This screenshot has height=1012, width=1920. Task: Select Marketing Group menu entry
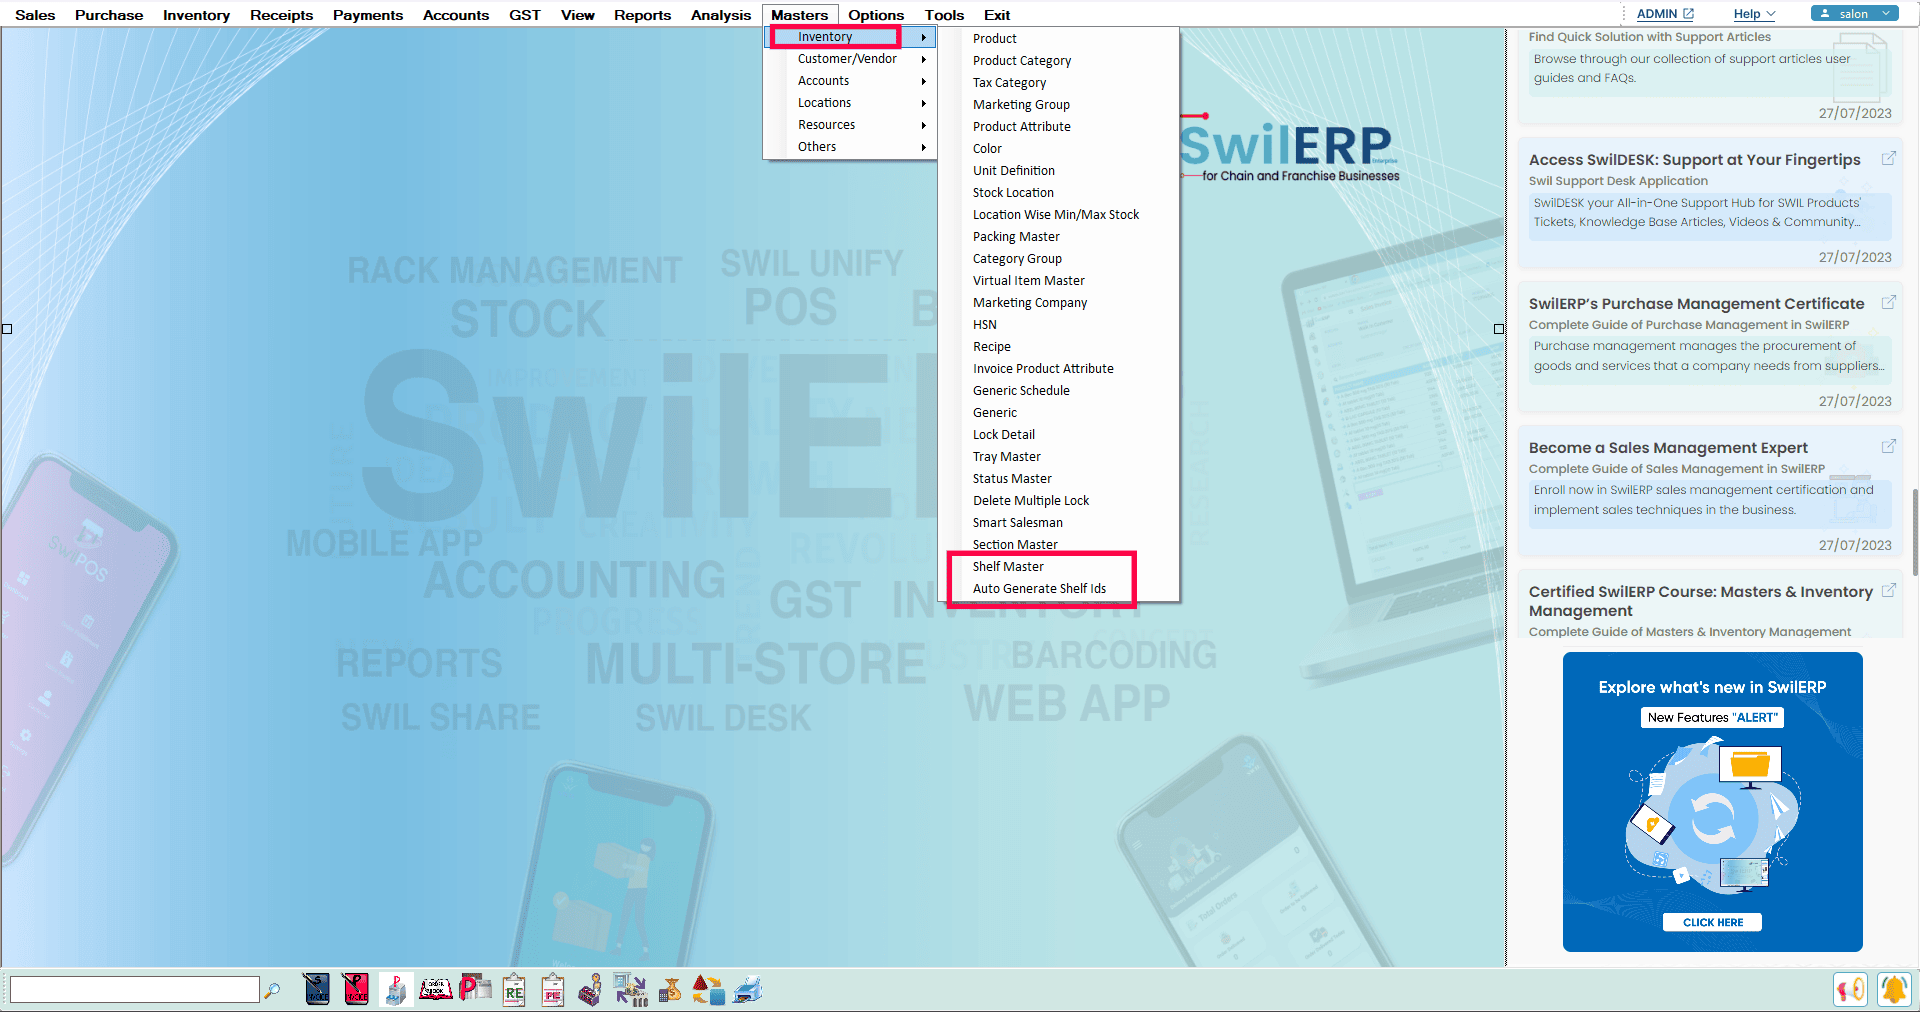[x=1058, y=105]
